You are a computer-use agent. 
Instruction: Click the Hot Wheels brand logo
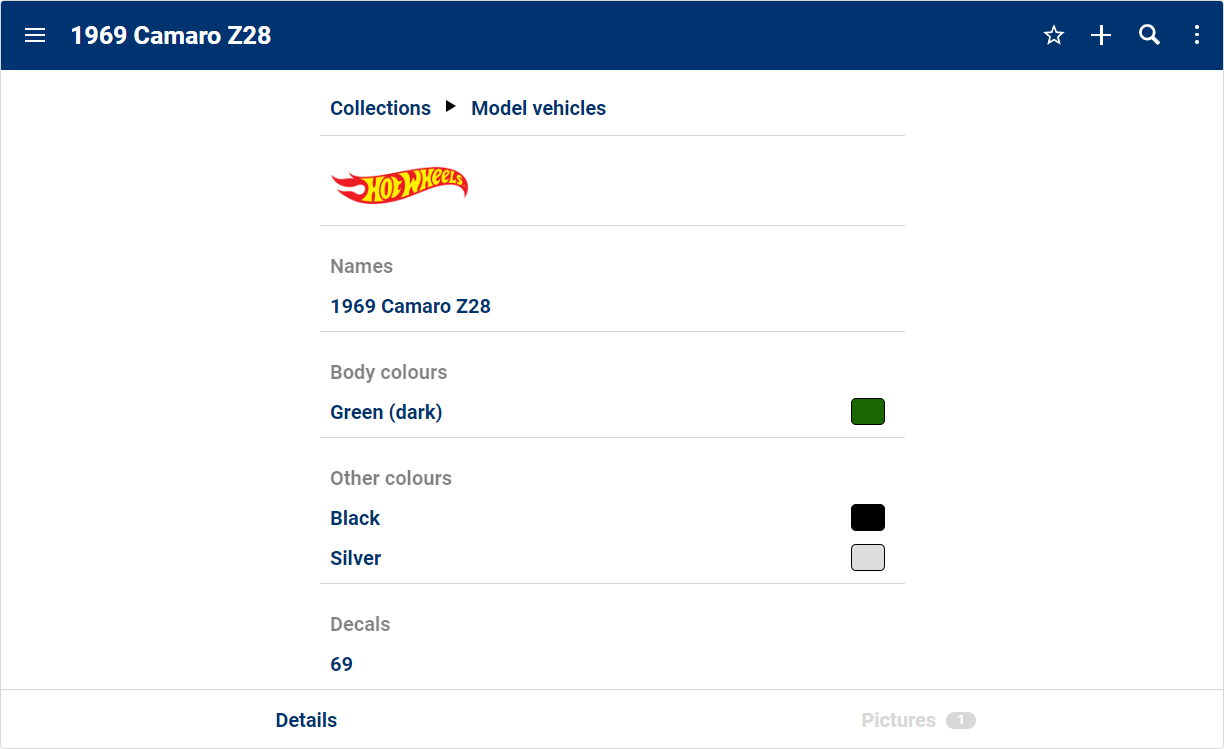[x=399, y=185]
